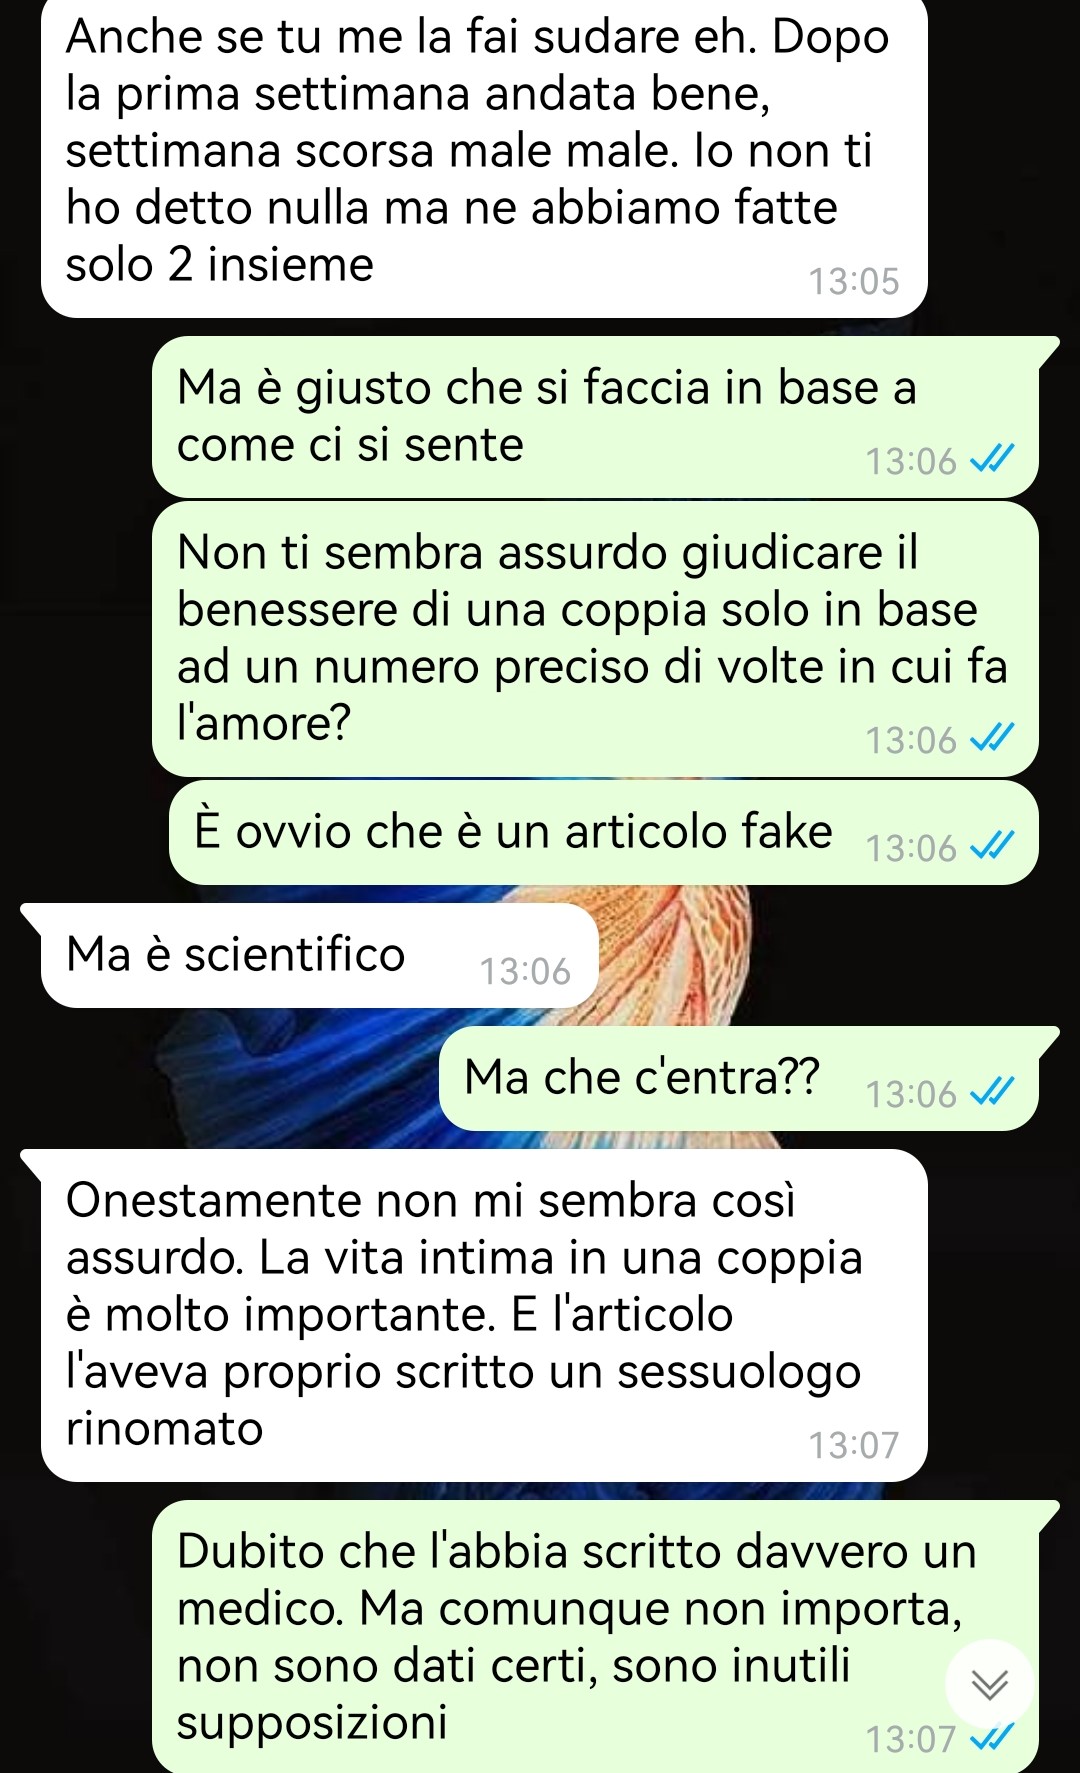Select the message 'Ma è scientifico'
Viewport: 1080px width, 1773px height.
[319, 955]
